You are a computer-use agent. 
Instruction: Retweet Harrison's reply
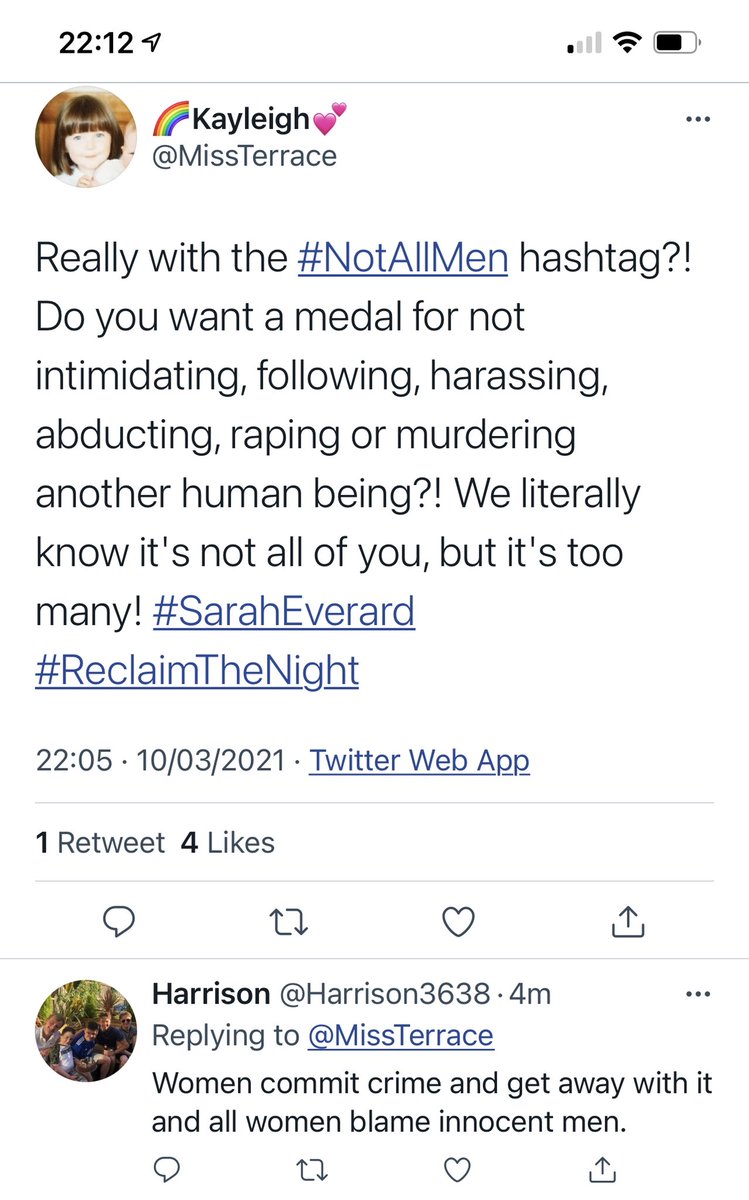[314, 1168]
